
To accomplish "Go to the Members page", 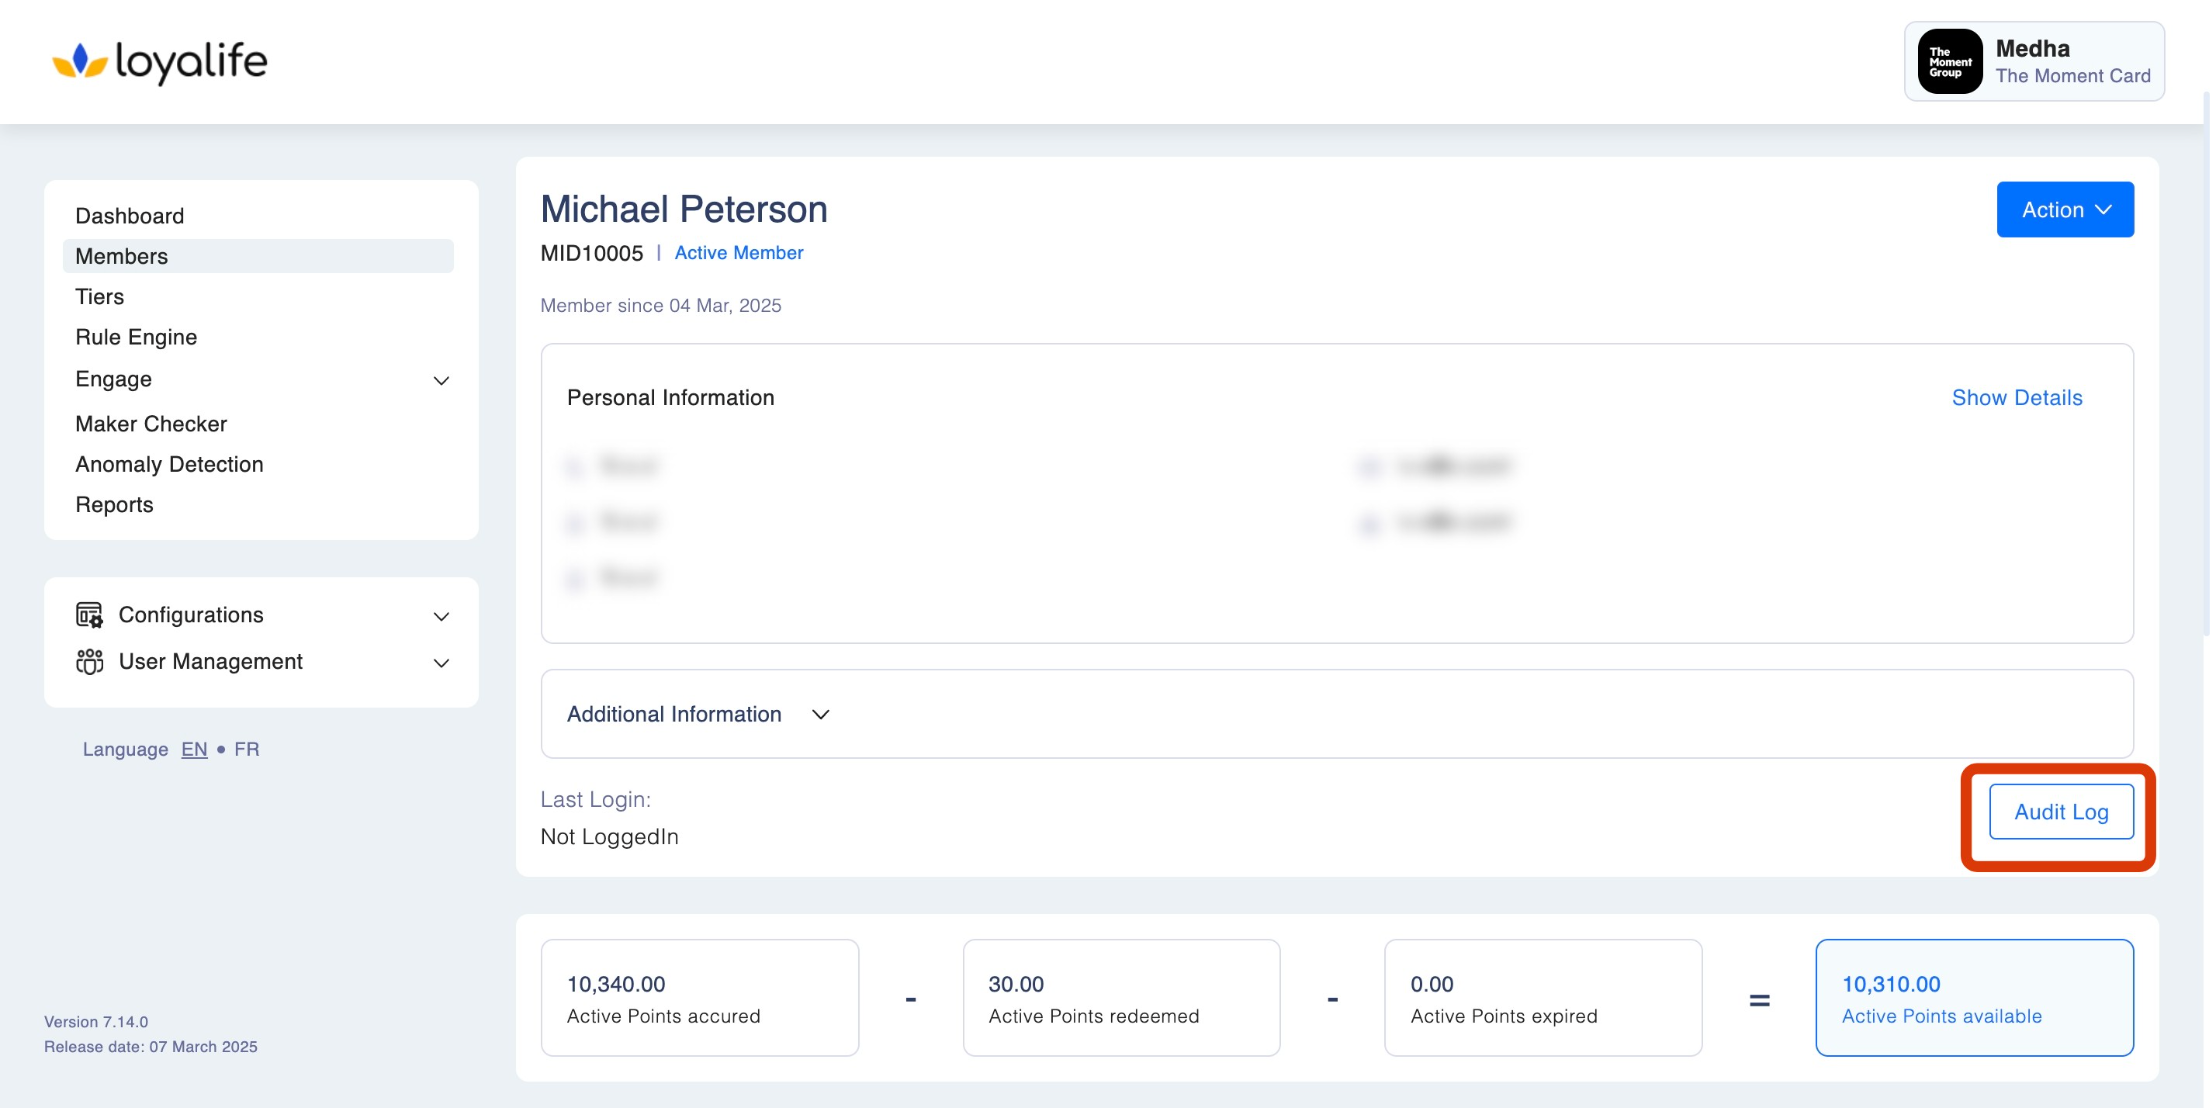I will click(122, 256).
